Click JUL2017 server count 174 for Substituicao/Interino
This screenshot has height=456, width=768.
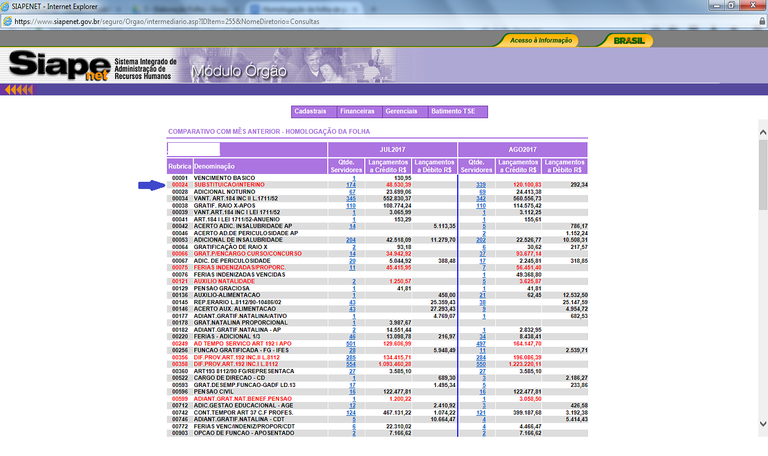point(351,185)
